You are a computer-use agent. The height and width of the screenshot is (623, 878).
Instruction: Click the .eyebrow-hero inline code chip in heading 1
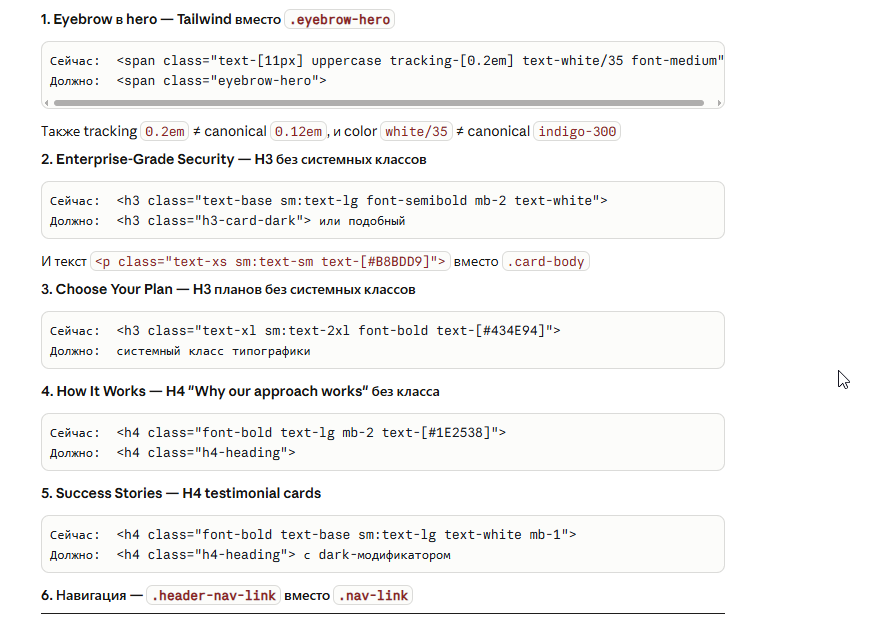coord(339,19)
